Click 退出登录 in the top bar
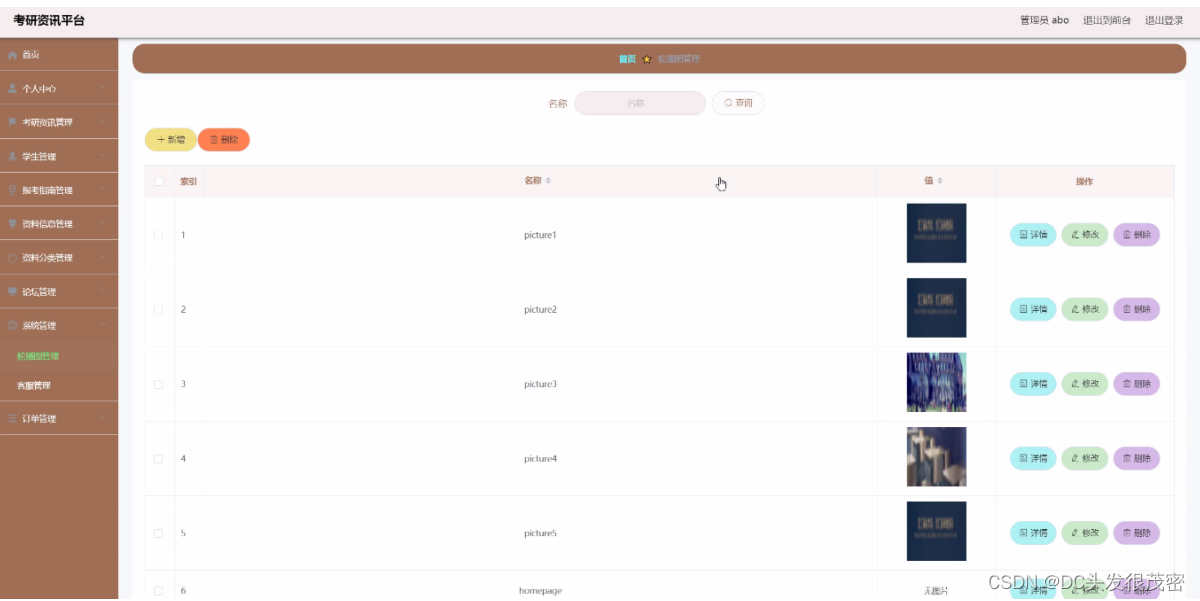1200x601 pixels. (x=1164, y=20)
